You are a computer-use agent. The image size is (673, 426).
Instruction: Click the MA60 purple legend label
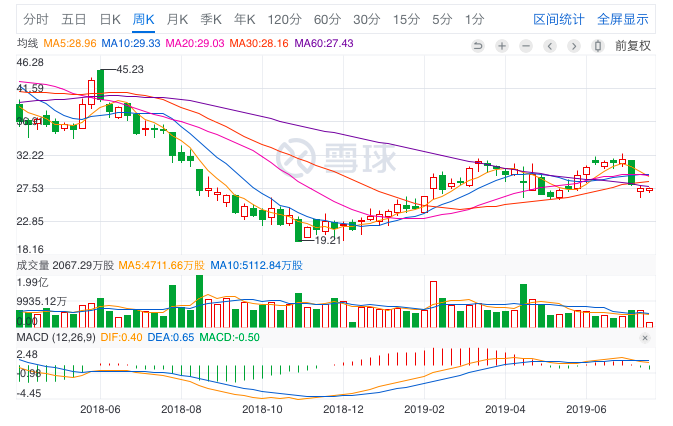[x=324, y=43]
